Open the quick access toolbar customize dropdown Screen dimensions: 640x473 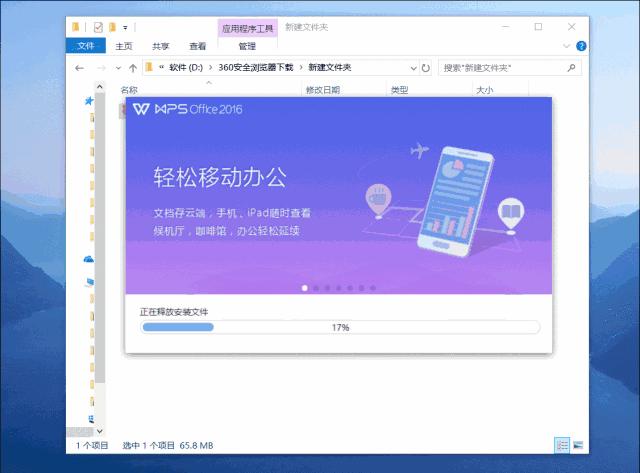tap(125, 28)
